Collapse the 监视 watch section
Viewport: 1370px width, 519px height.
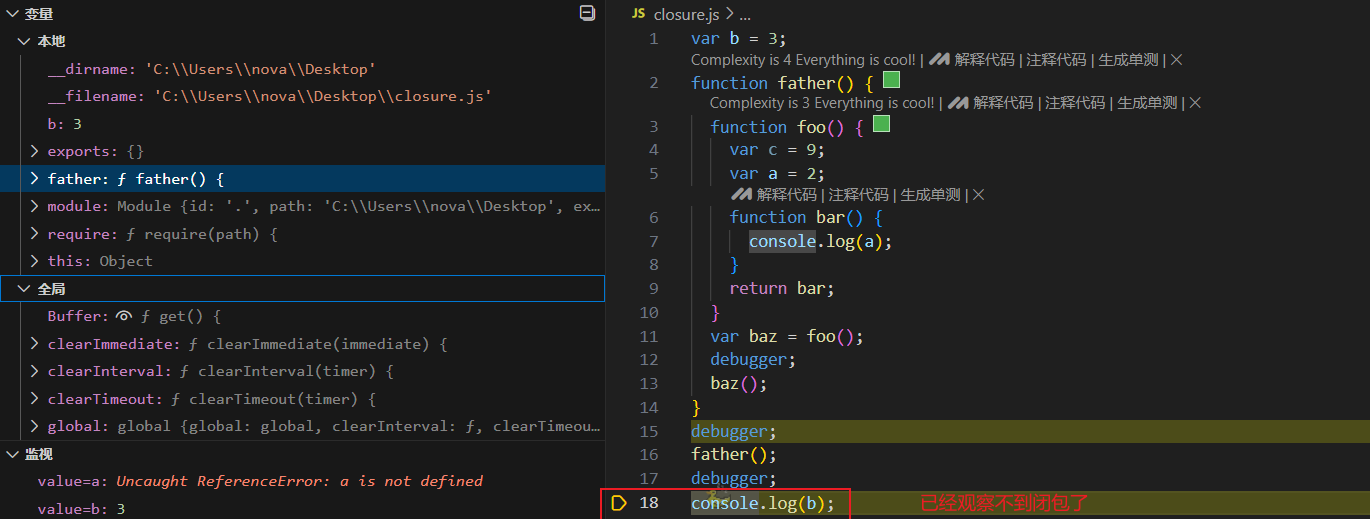point(12,454)
